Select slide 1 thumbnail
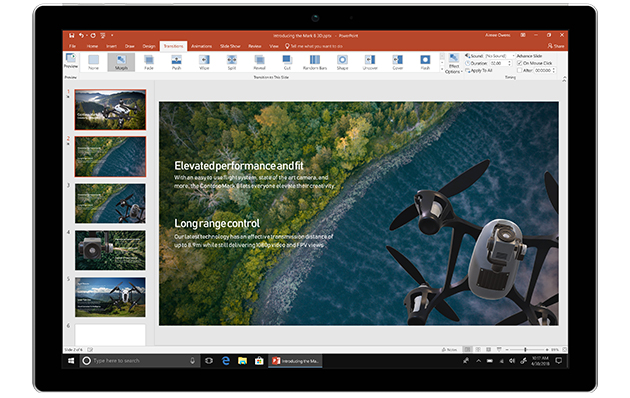 click(110, 110)
